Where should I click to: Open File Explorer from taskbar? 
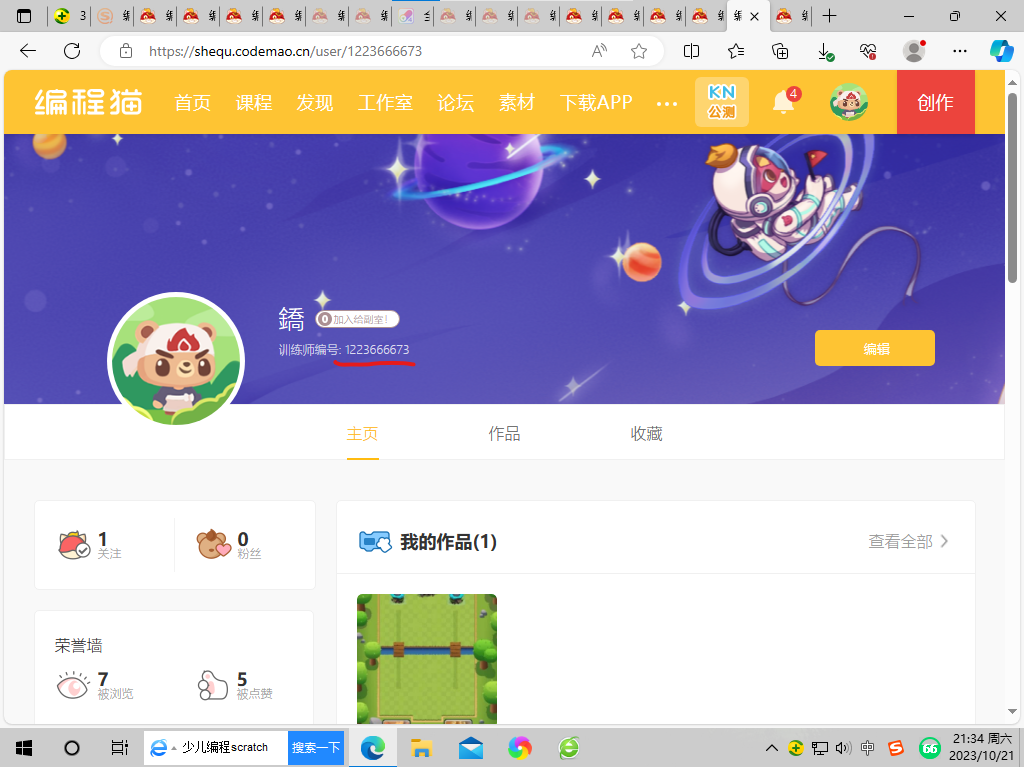[421, 748]
